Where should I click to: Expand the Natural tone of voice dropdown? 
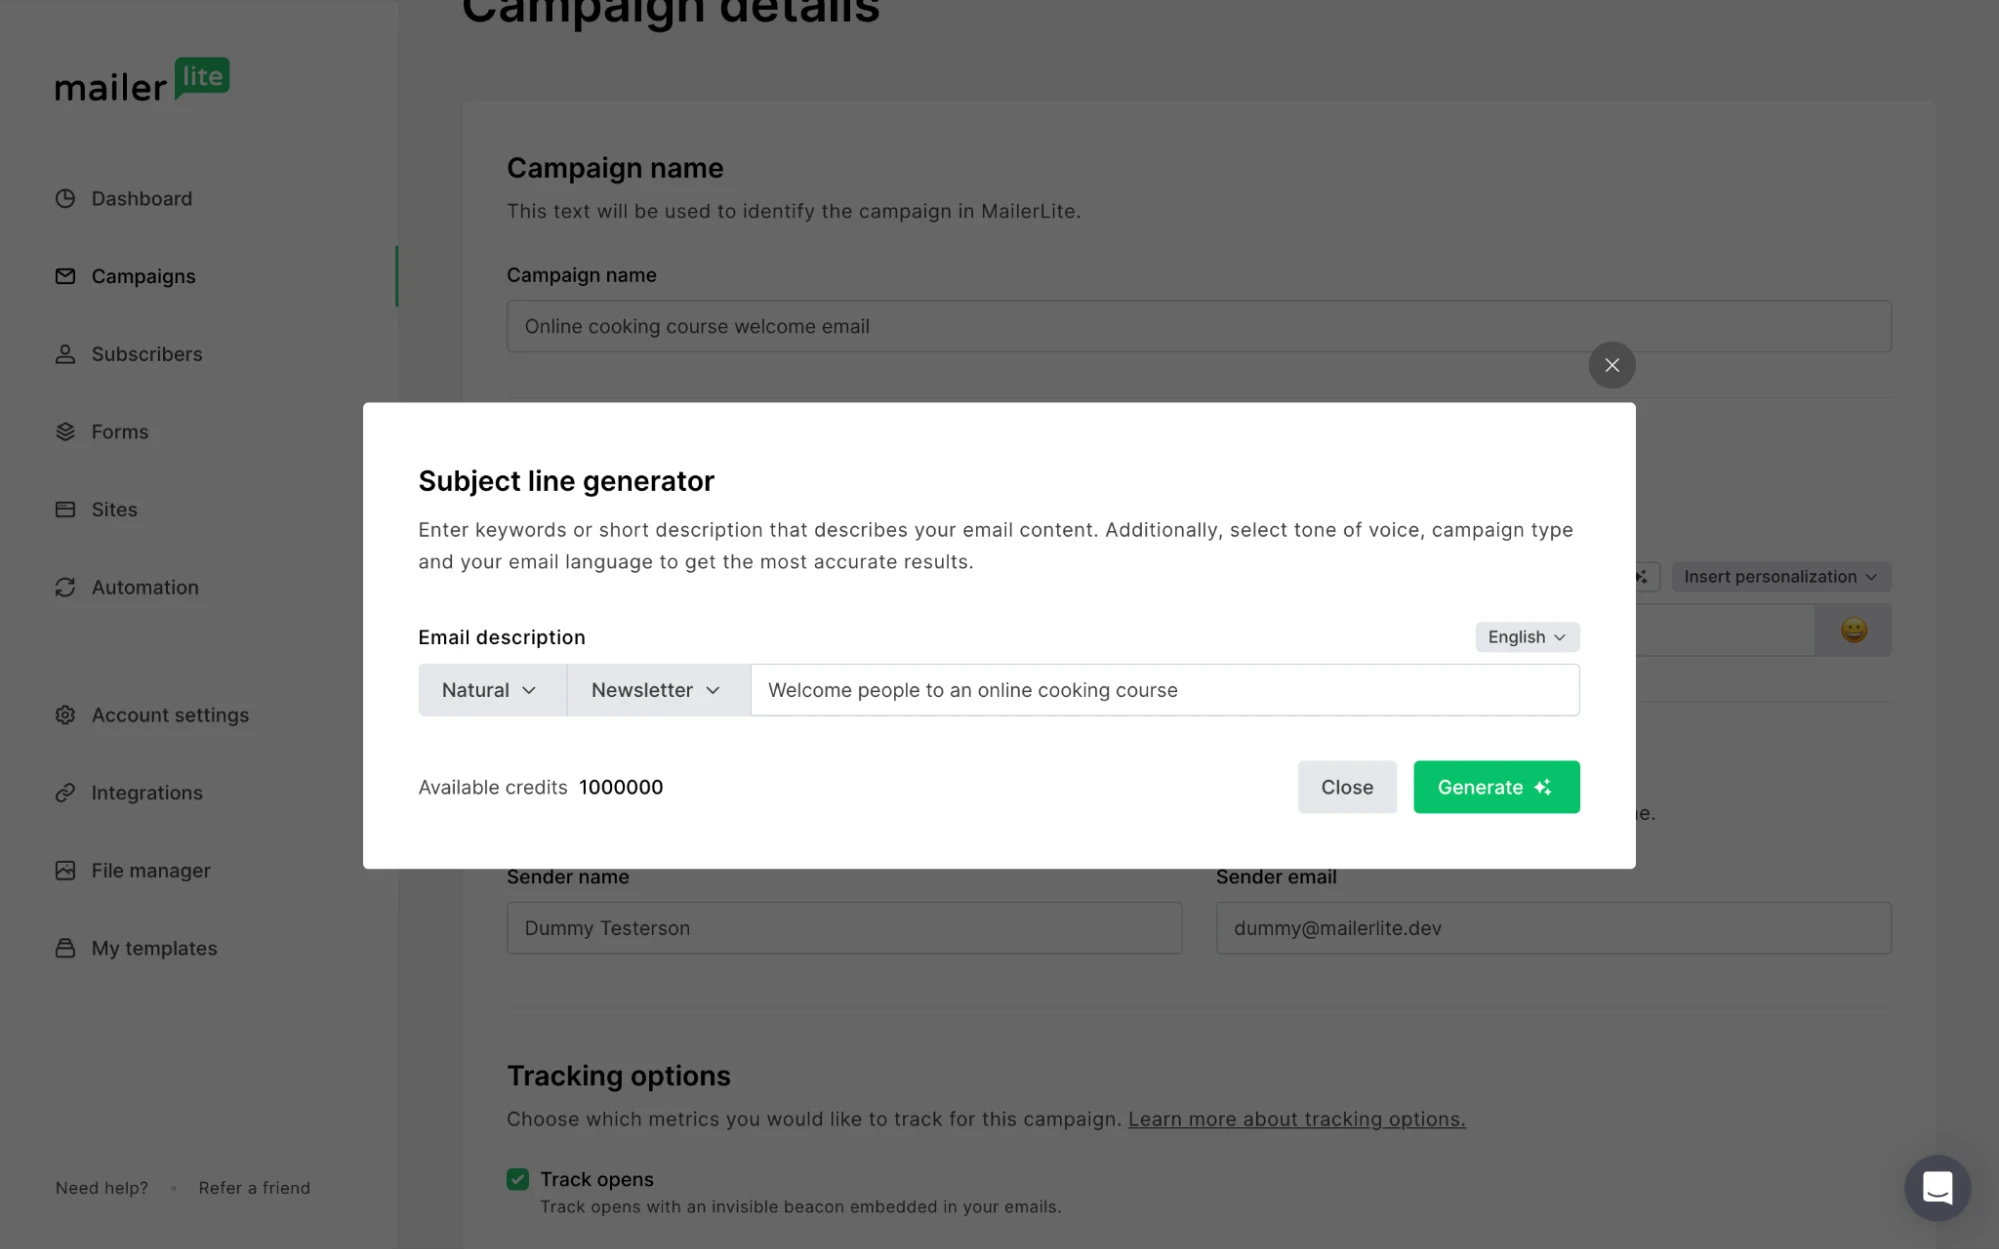click(491, 690)
